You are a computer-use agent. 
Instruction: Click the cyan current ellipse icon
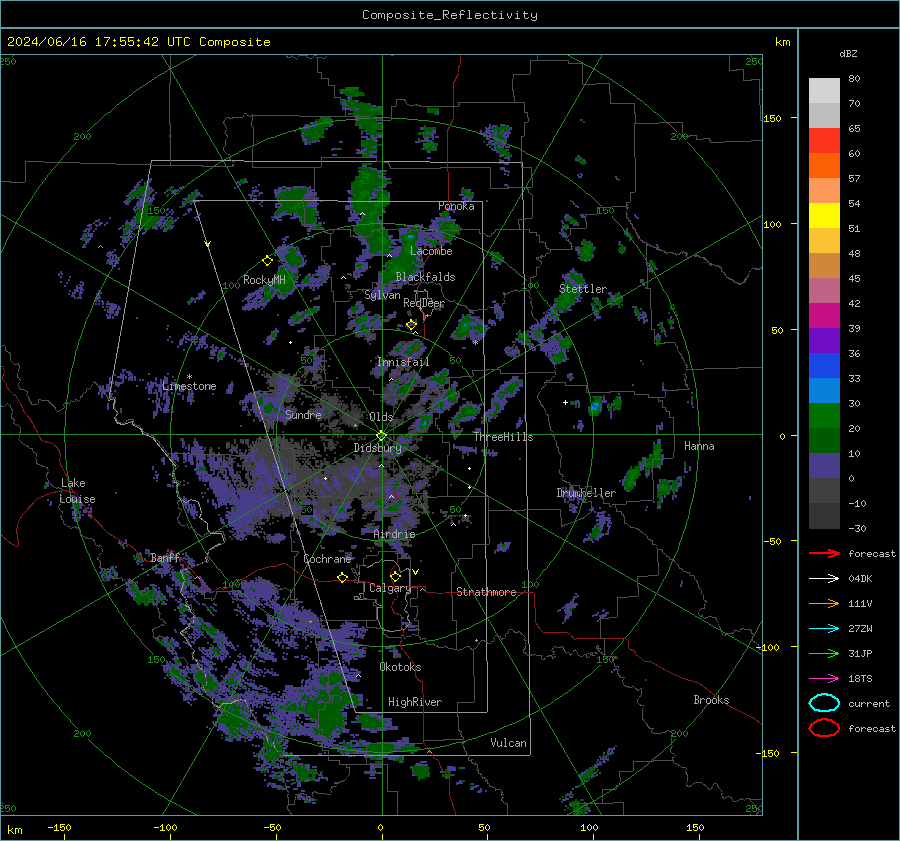point(824,703)
